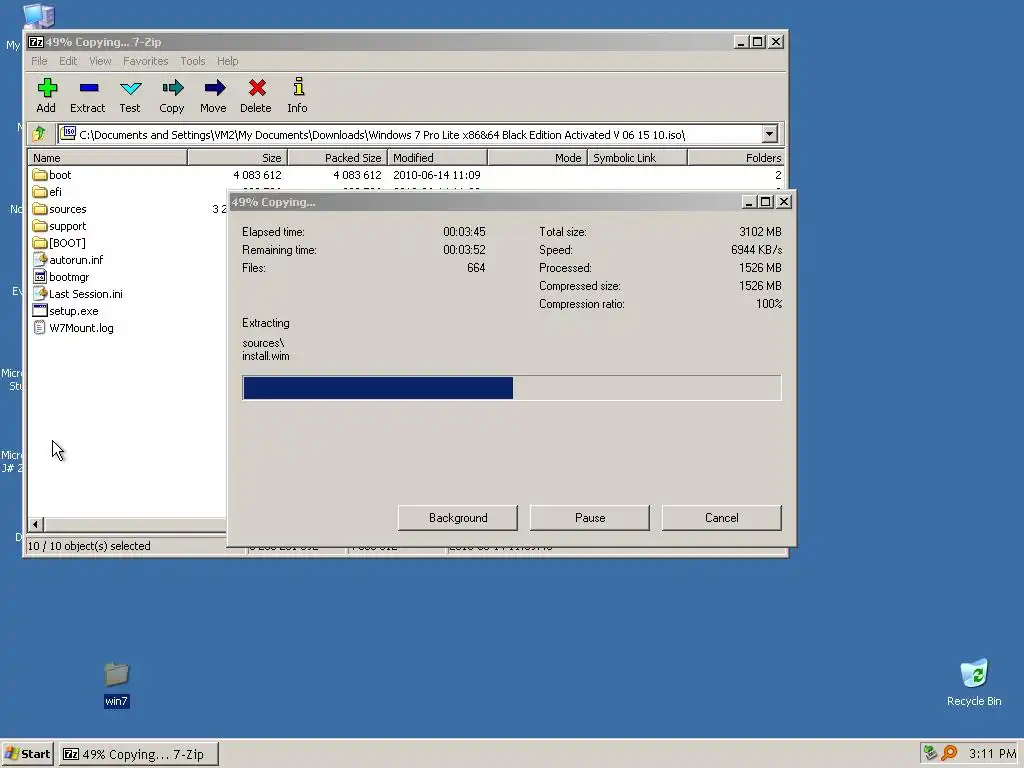Go up one folder level icon
The width and height of the screenshot is (1024, 768).
tap(39, 134)
